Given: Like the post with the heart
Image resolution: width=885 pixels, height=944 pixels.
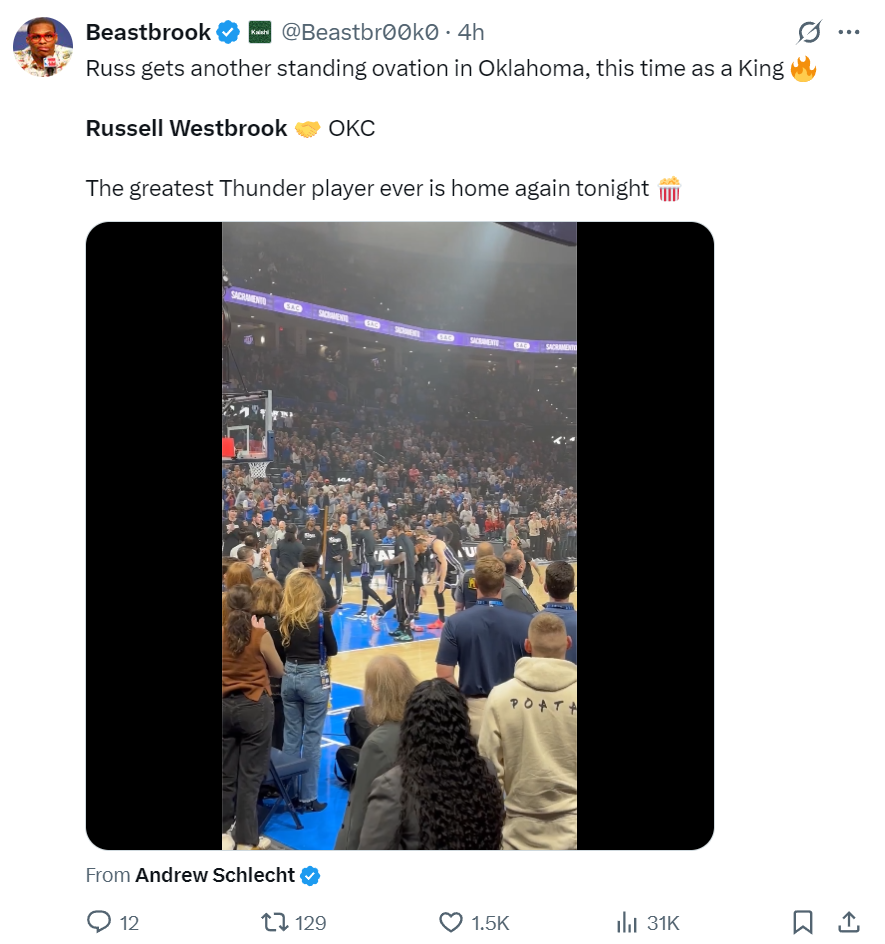Looking at the screenshot, I should pos(452,921).
